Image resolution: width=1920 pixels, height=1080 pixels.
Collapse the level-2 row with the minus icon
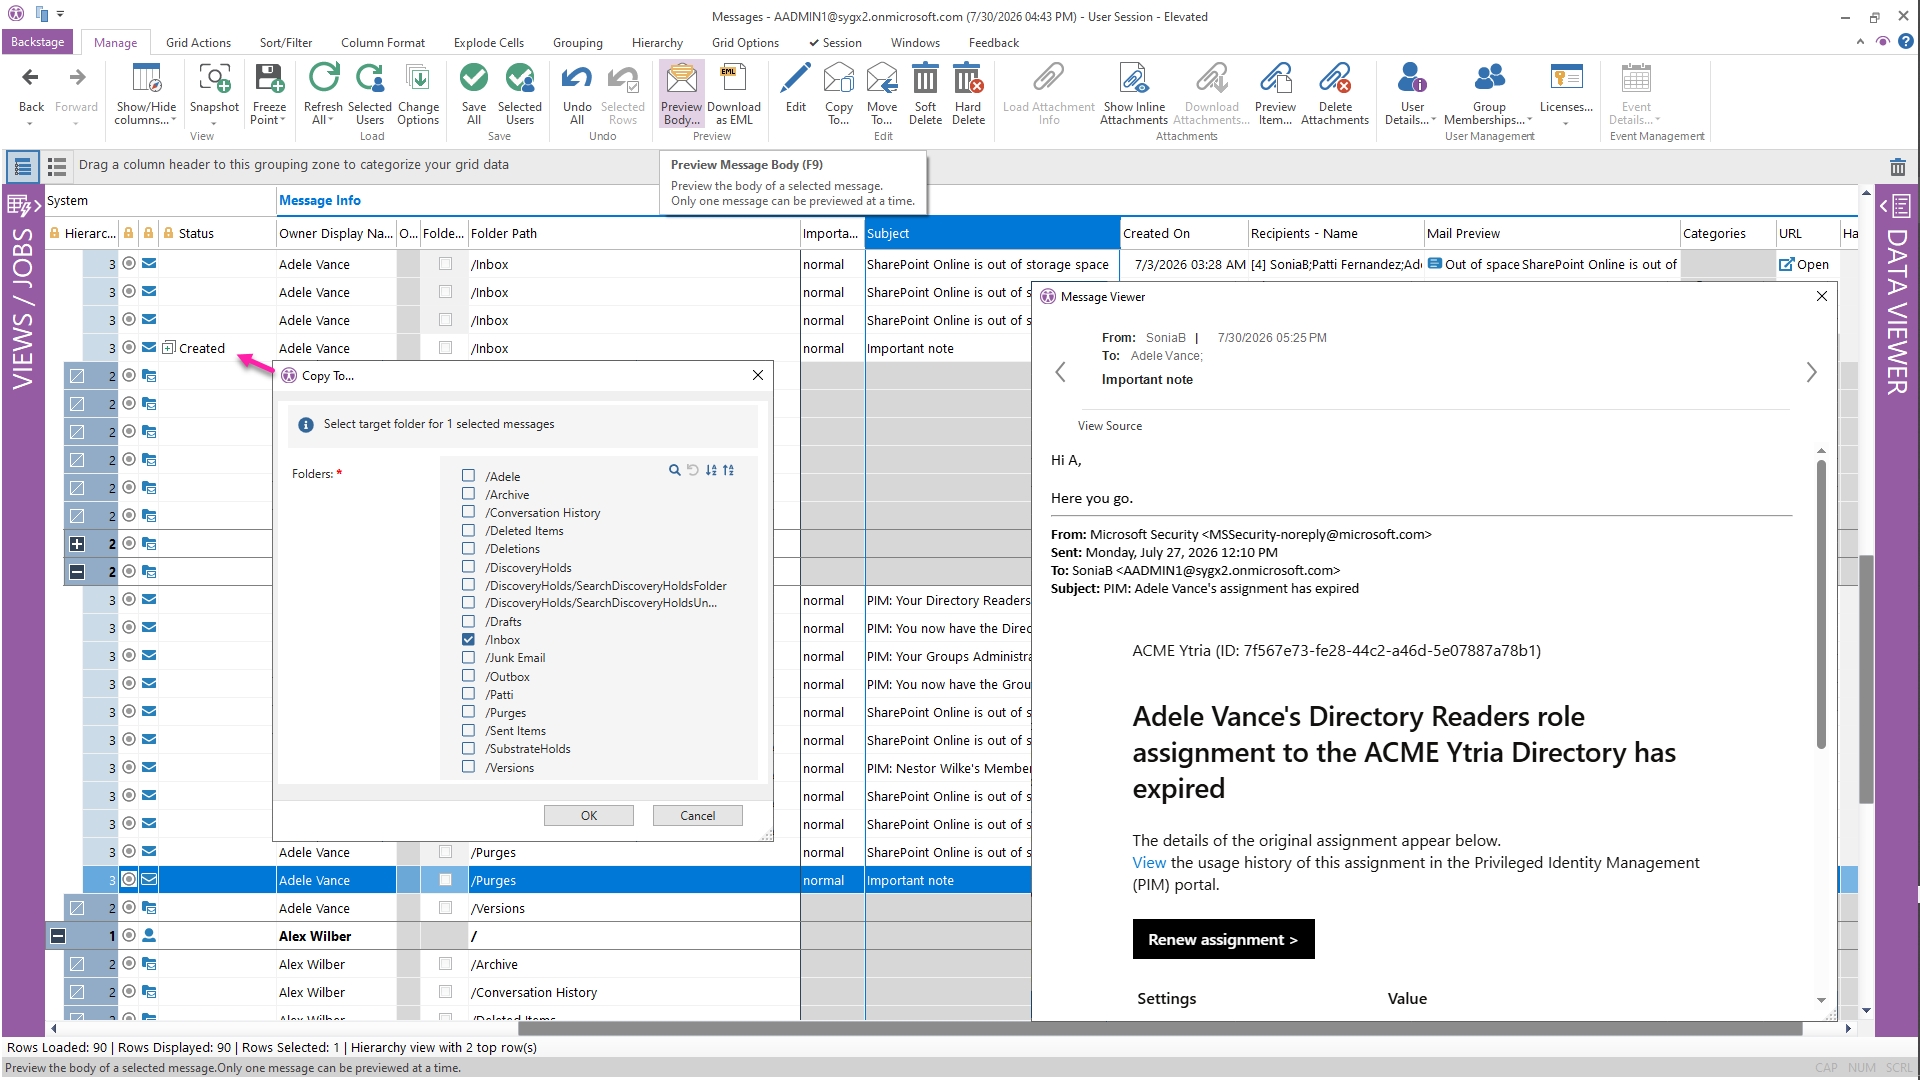(77, 572)
